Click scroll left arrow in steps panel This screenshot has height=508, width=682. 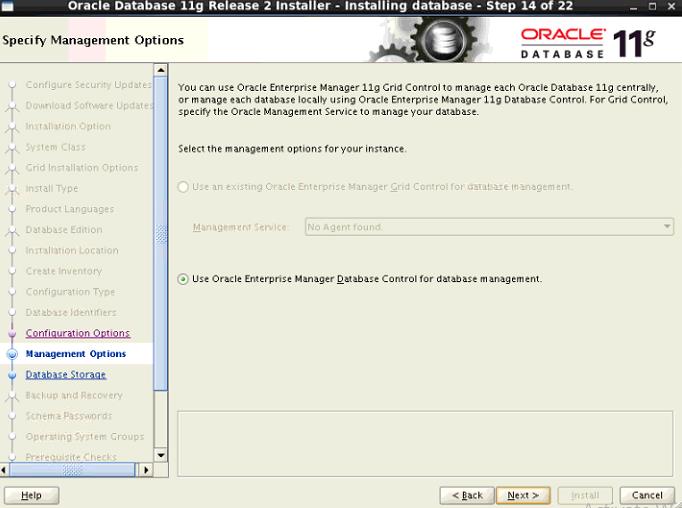[4, 470]
